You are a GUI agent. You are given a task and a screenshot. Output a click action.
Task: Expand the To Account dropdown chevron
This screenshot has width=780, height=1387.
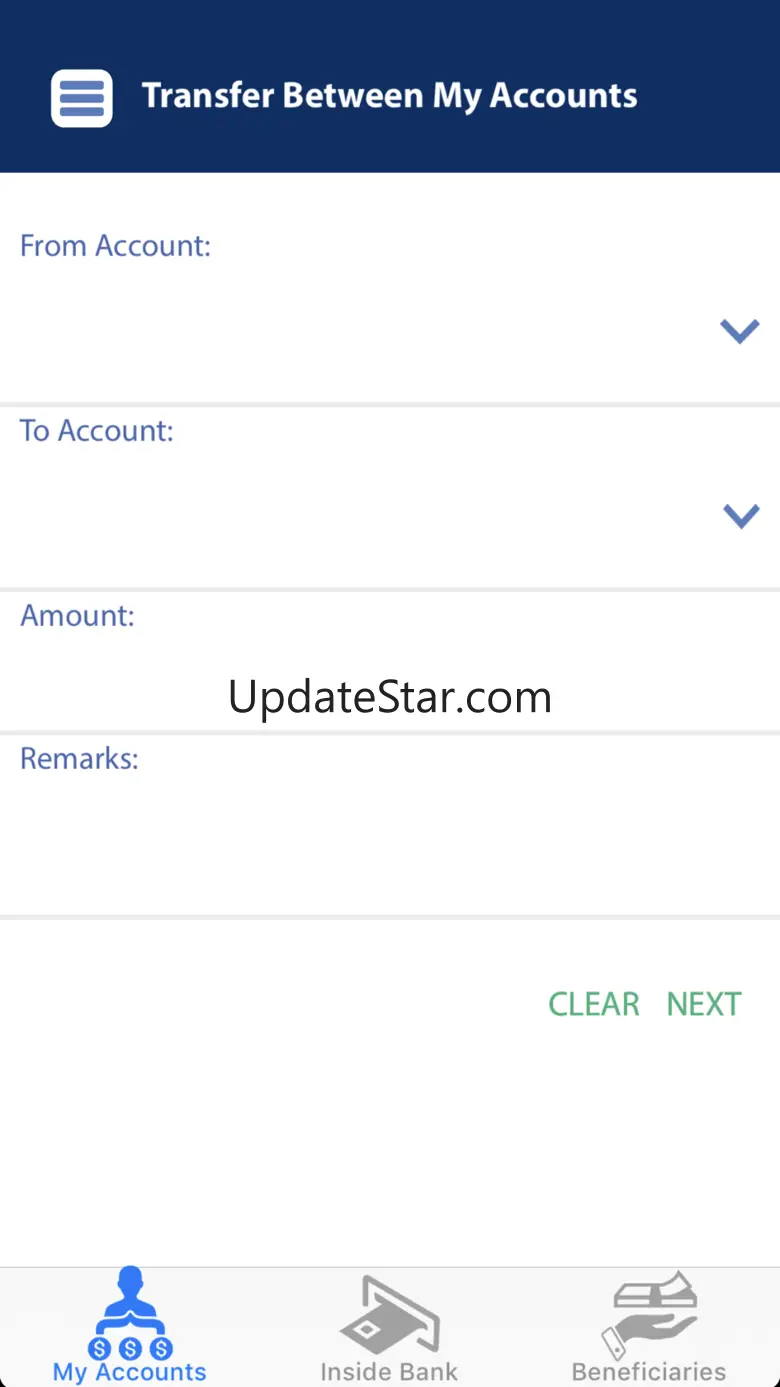point(741,516)
